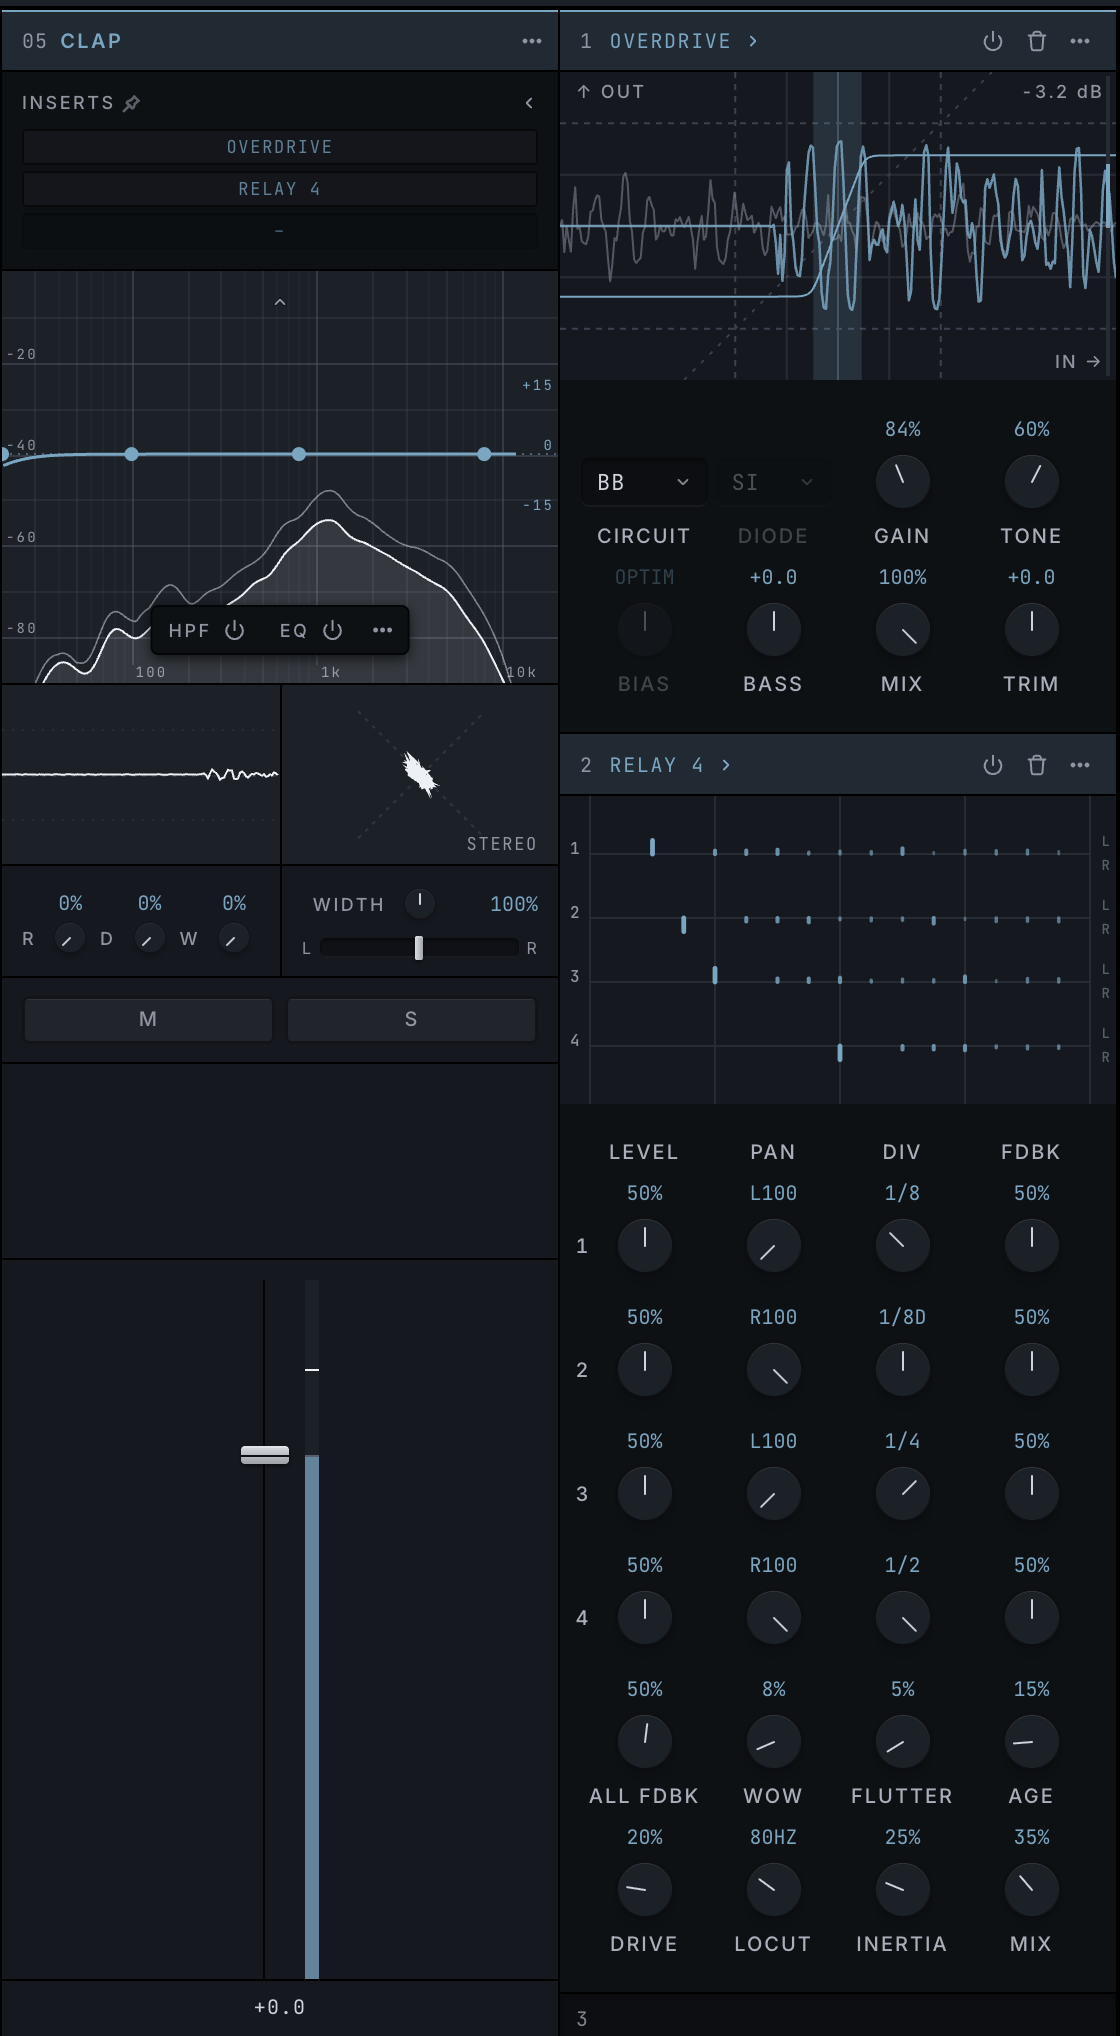Viewport: 1120px width, 2036px height.
Task: Click the 100 Hz EQ band node
Action: (x=132, y=454)
